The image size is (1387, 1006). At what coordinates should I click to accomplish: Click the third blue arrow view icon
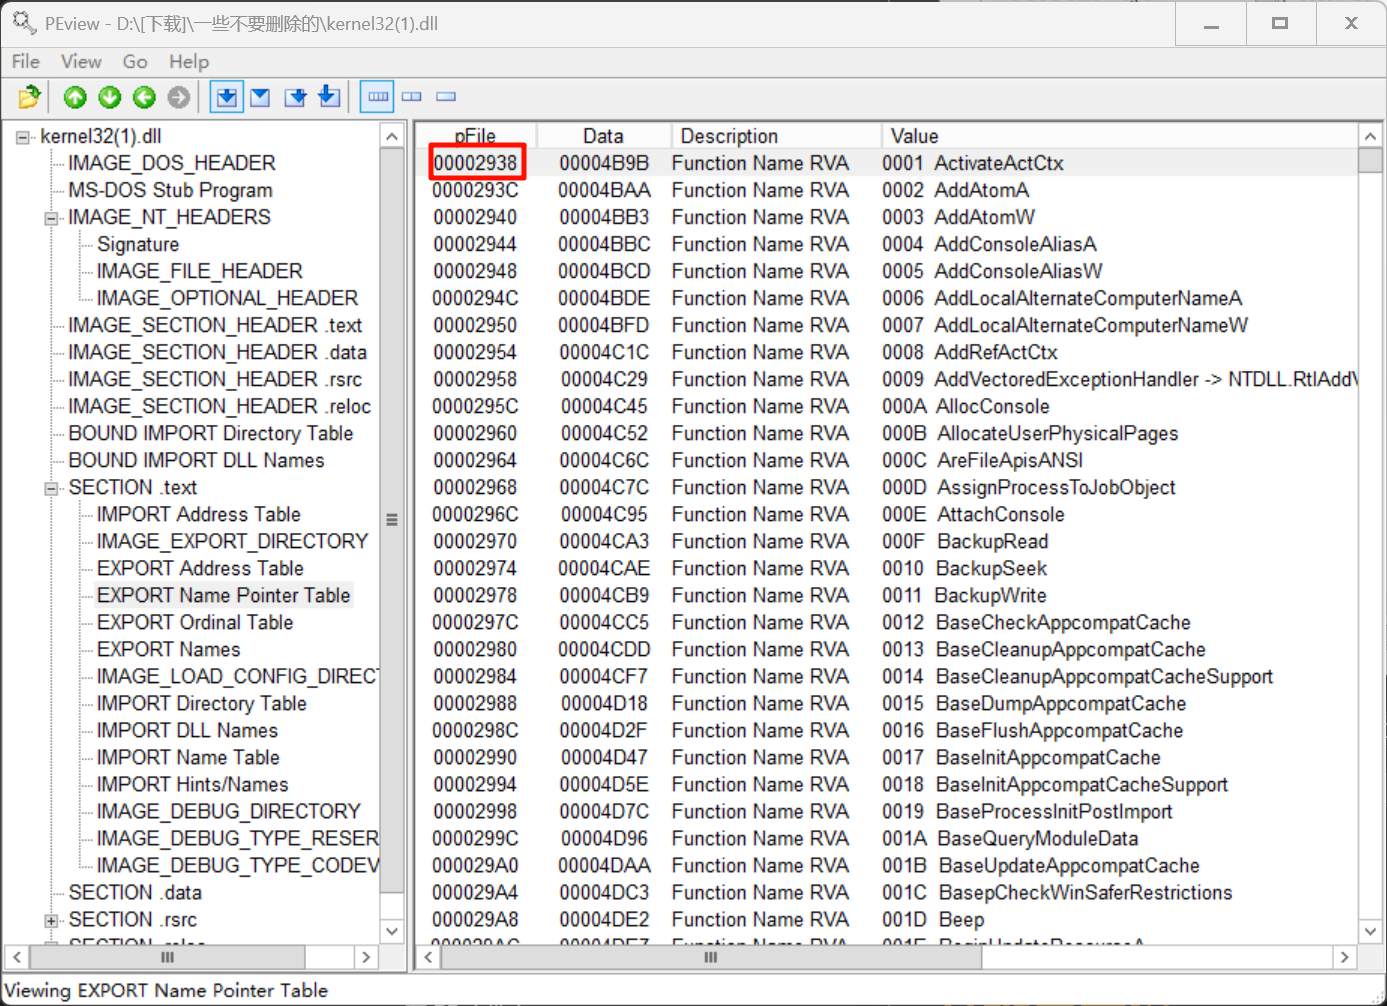[x=295, y=97]
